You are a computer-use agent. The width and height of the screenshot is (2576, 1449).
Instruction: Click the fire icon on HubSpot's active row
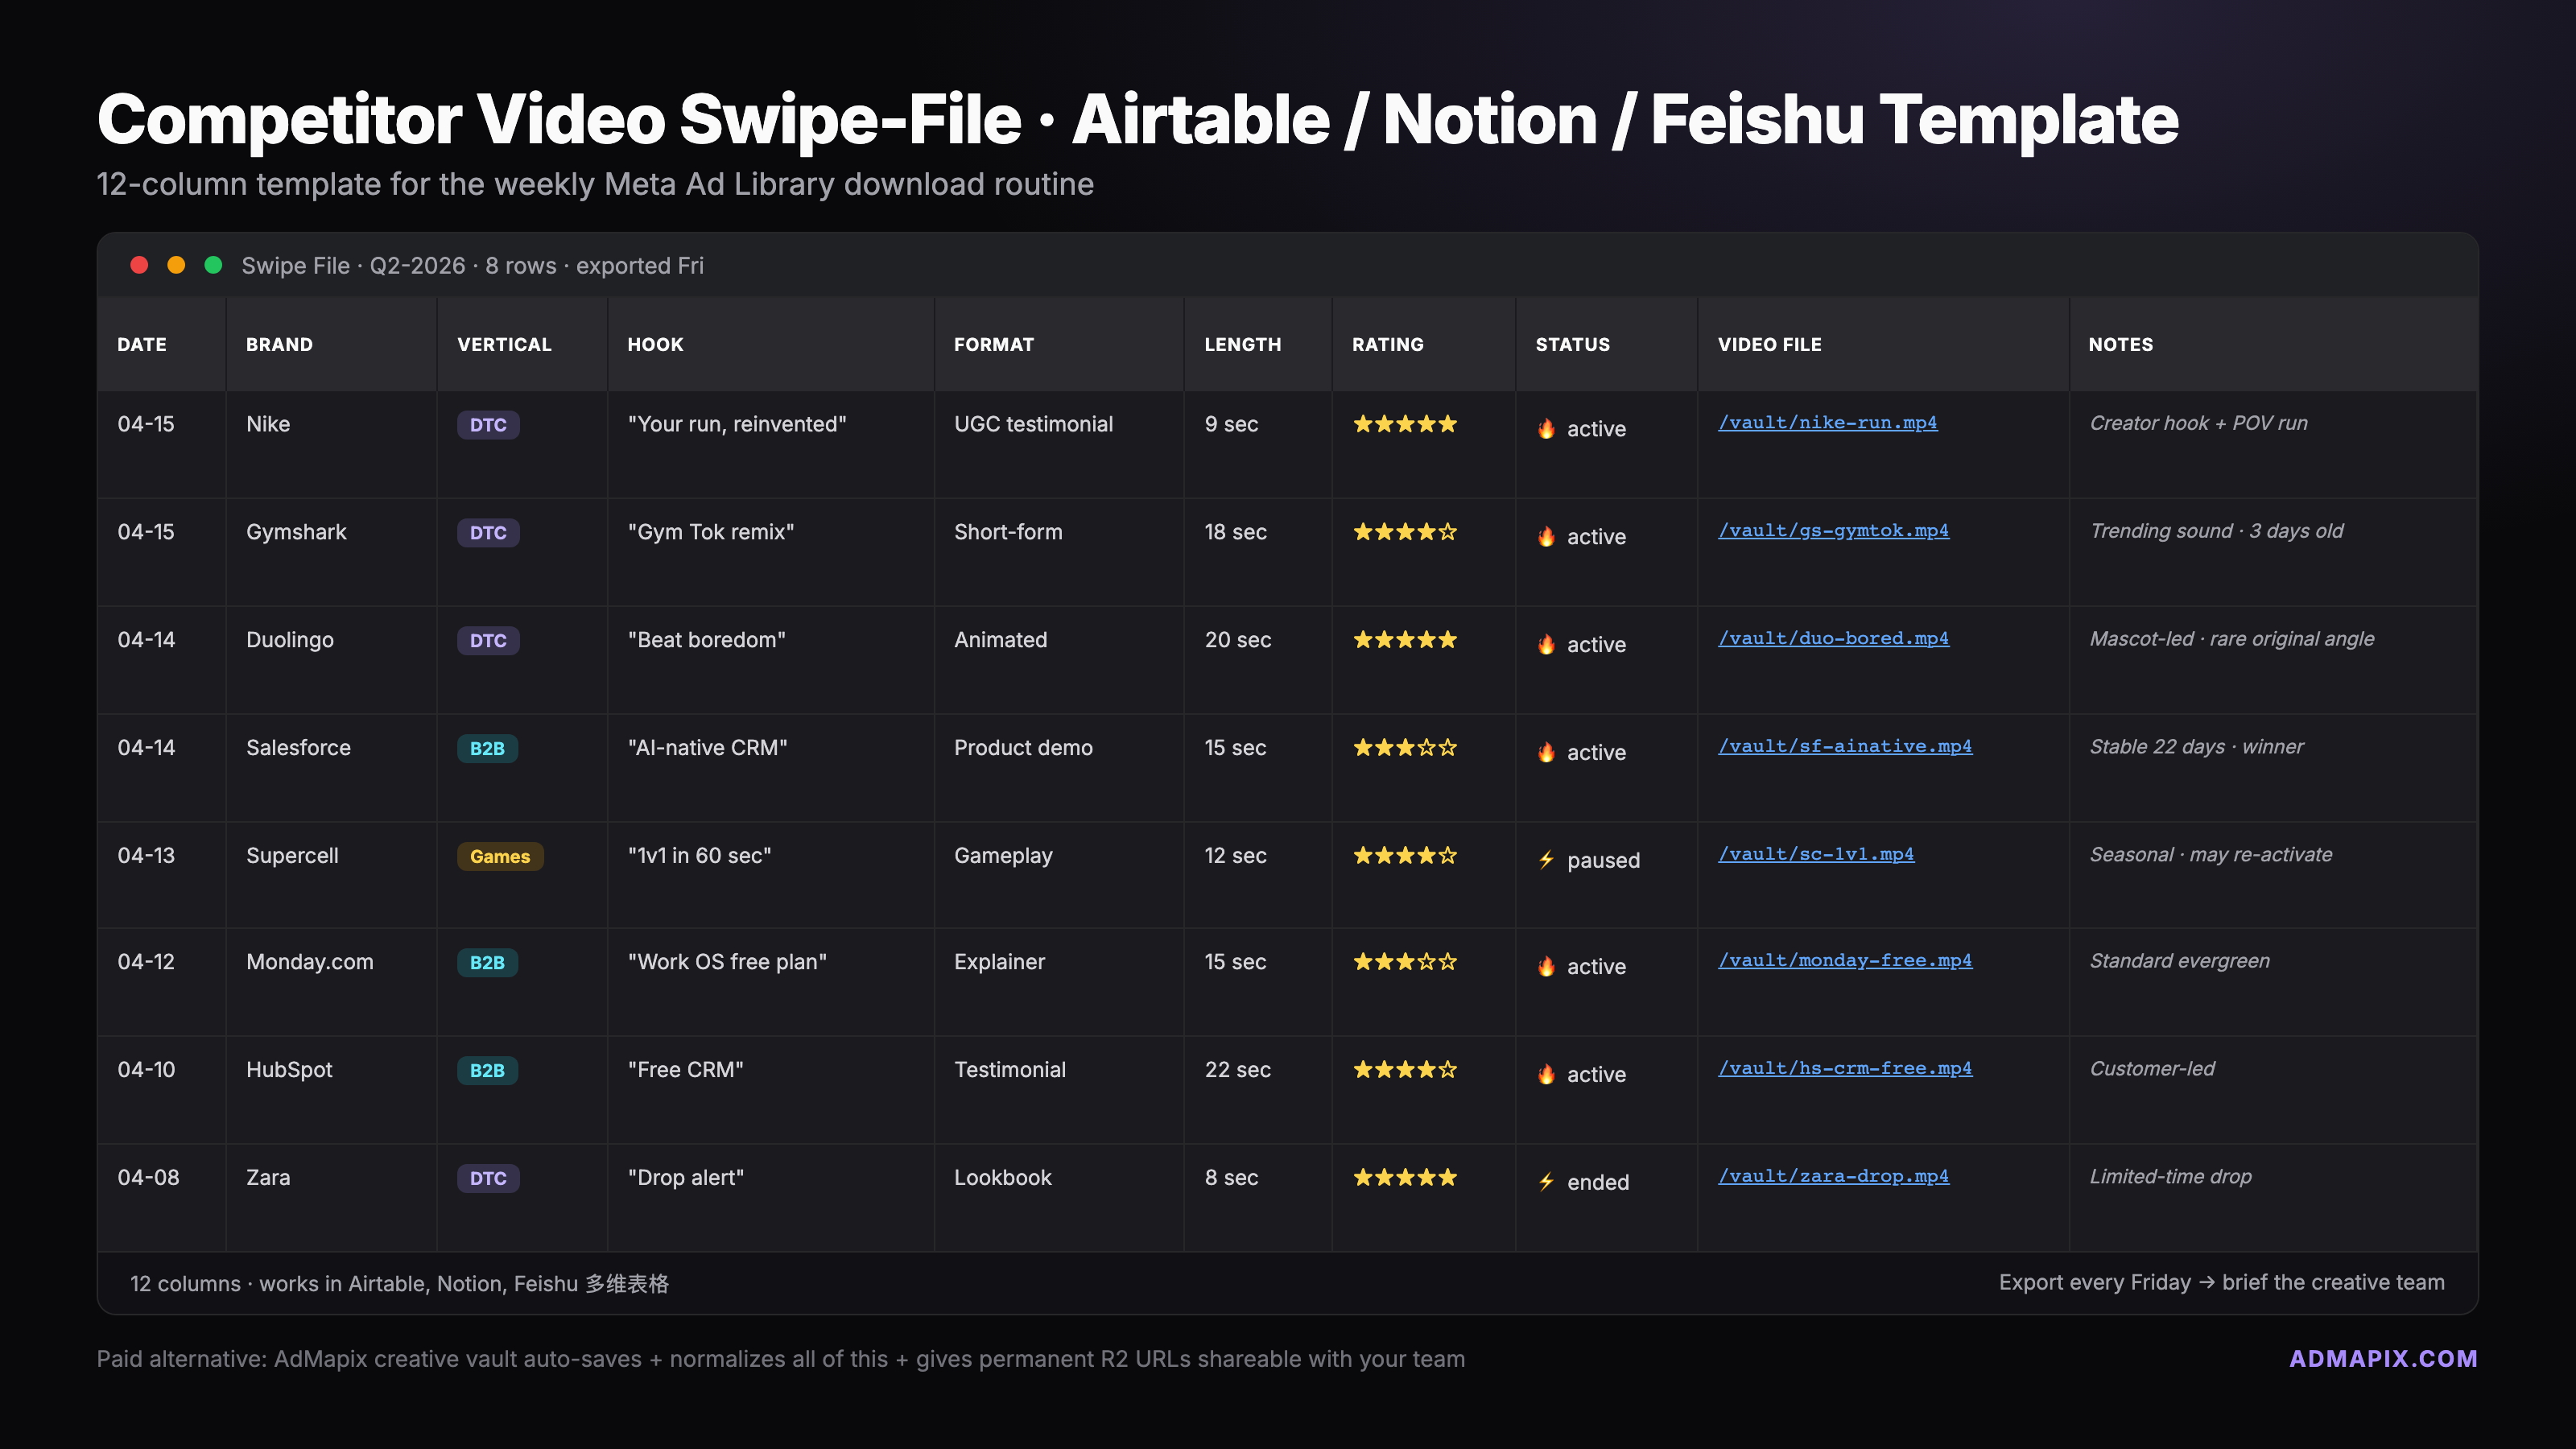(x=1546, y=1074)
